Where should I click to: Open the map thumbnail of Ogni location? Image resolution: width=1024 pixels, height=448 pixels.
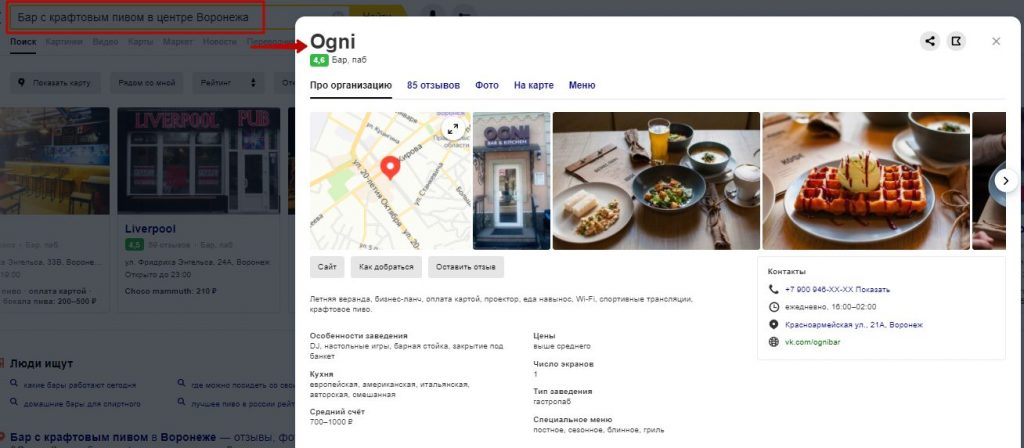[x=391, y=181]
